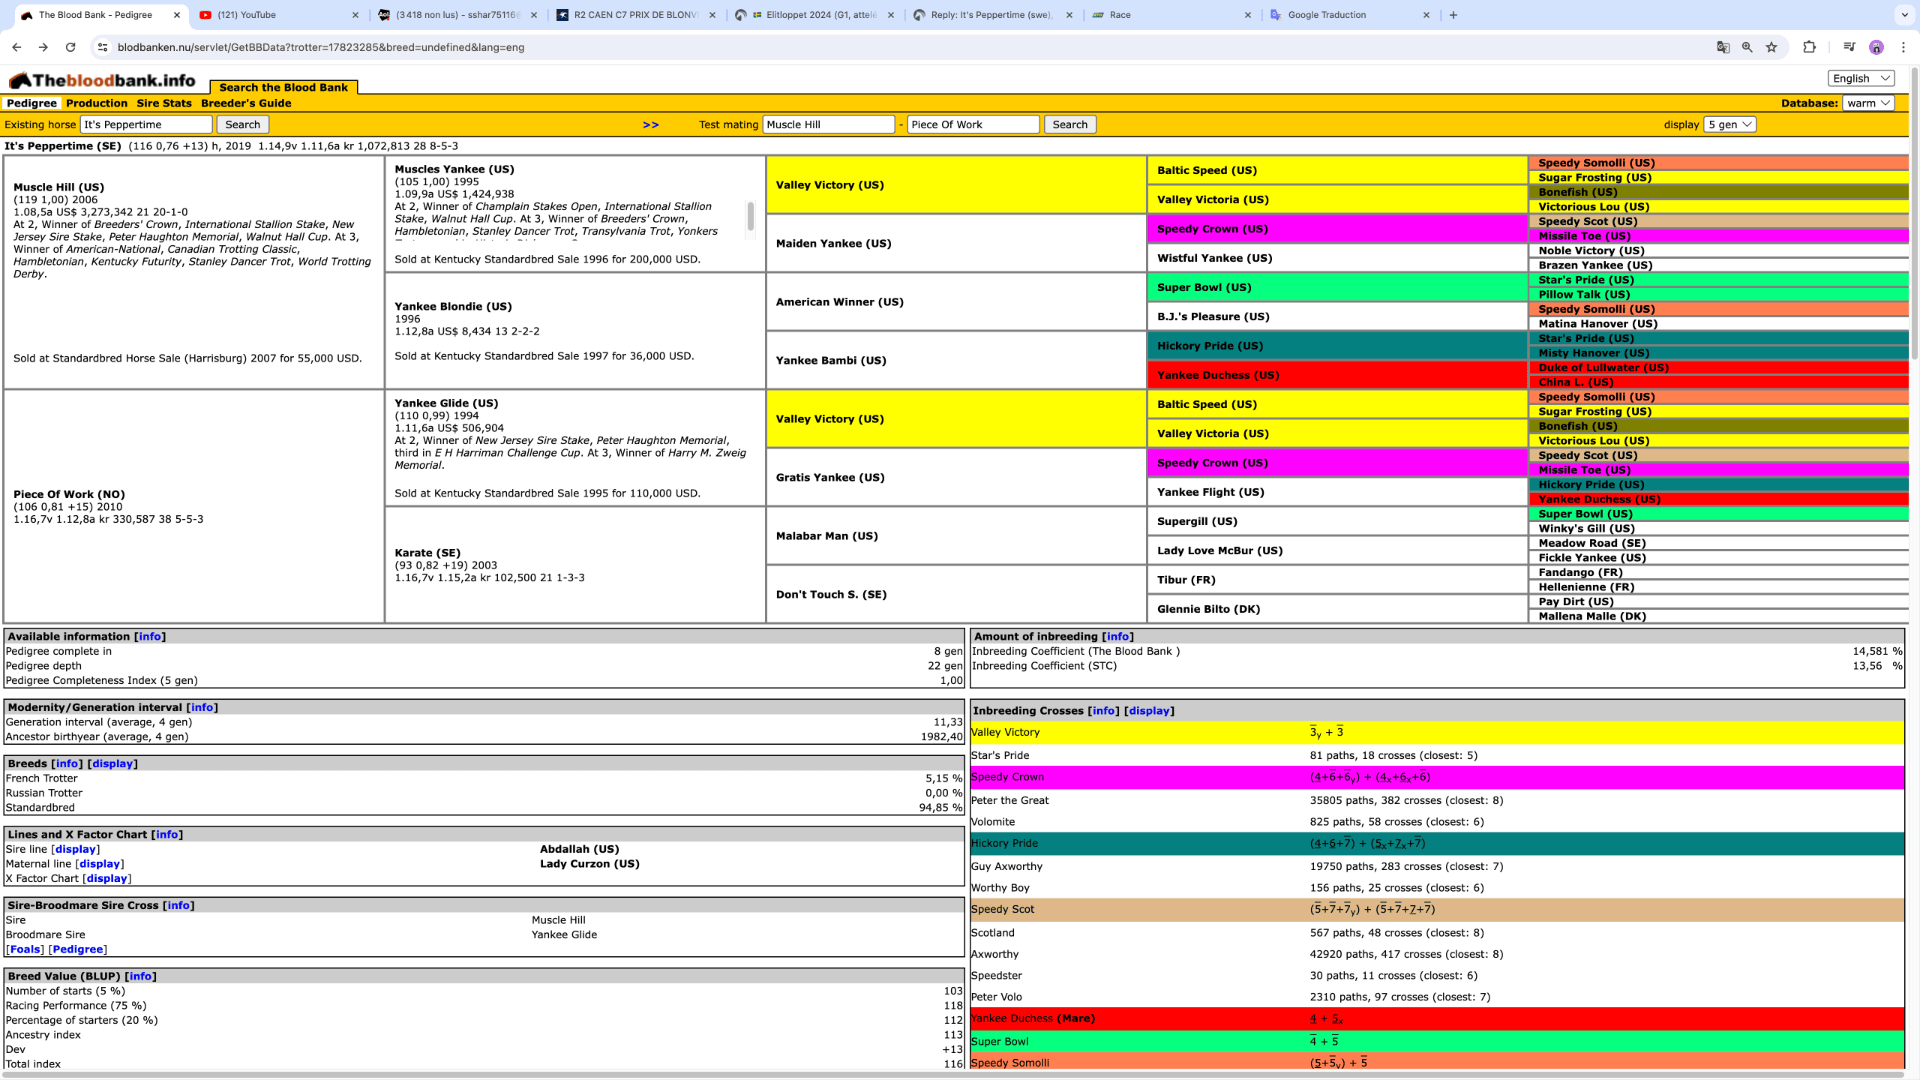Open Chrome three-dot menu

(1903, 47)
